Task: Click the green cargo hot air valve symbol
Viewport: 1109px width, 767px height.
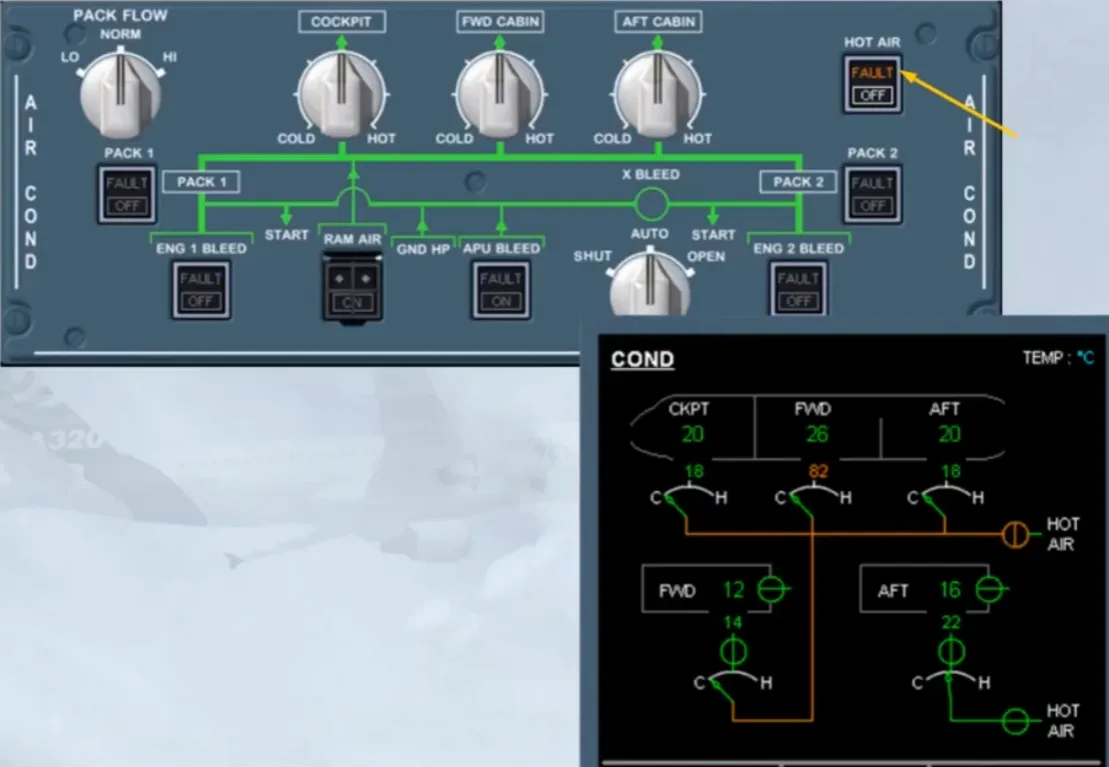Action: (1016, 721)
